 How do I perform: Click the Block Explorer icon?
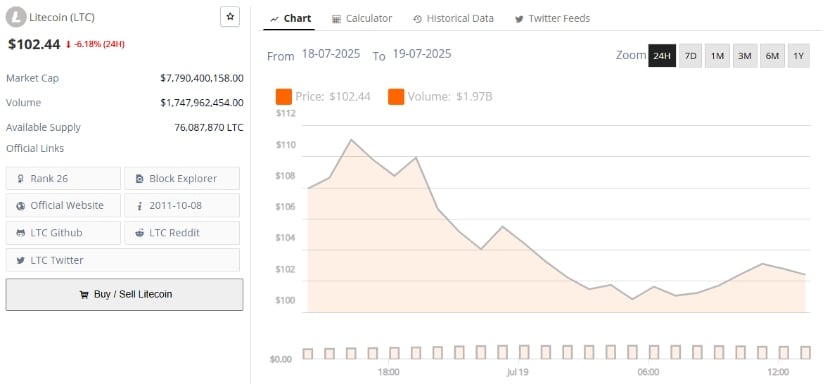139,179
